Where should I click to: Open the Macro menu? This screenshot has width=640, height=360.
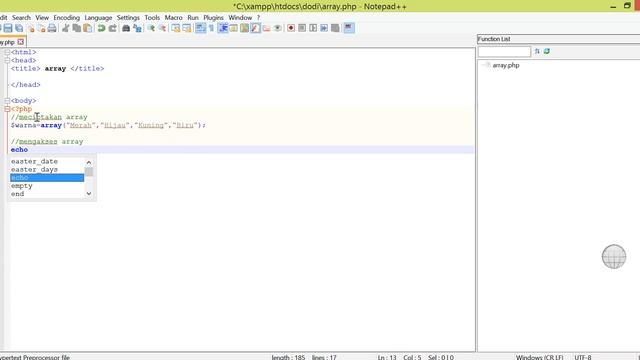173,18
